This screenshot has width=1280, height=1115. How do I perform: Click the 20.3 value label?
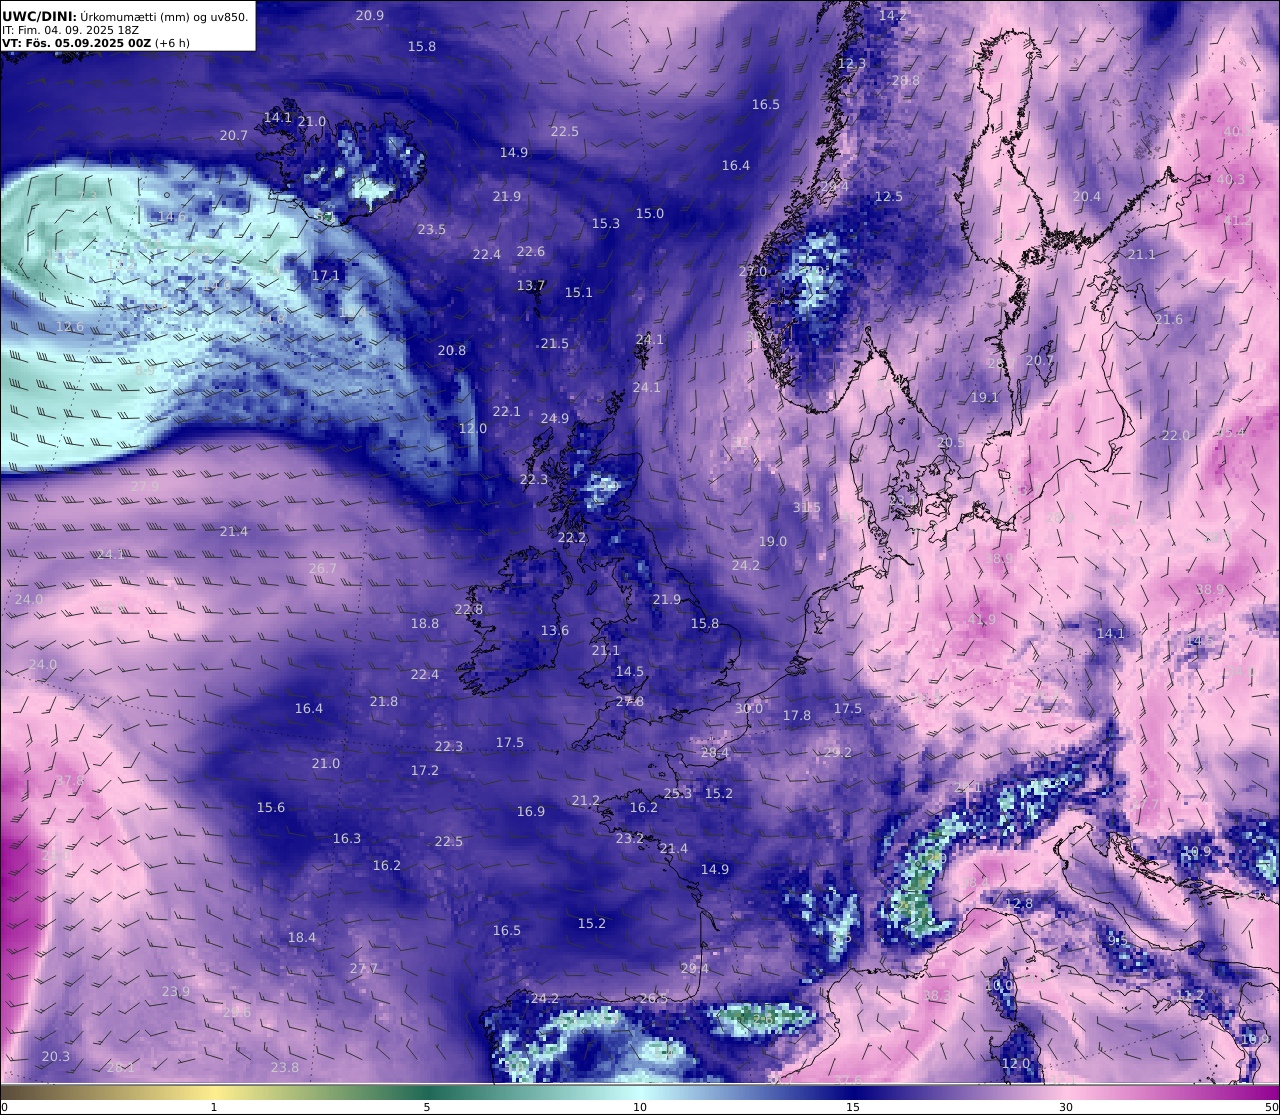pyautogui.click(x=56, y=1057)
